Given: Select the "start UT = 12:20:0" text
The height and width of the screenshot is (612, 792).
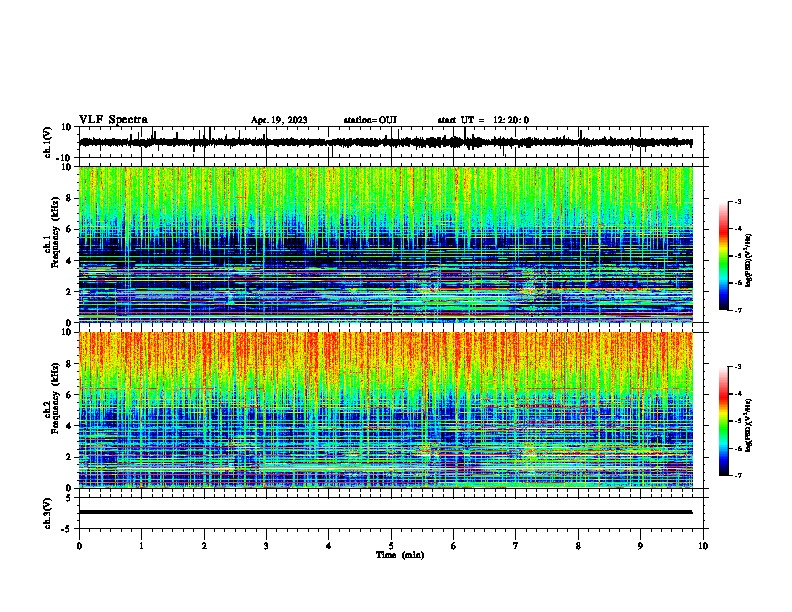Looking at the screenshot, I should [483, 120].
